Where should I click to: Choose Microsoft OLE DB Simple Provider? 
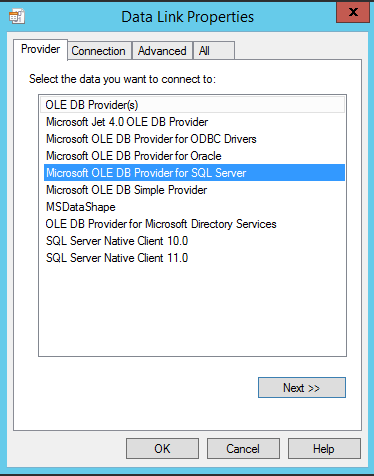(194, 190)
